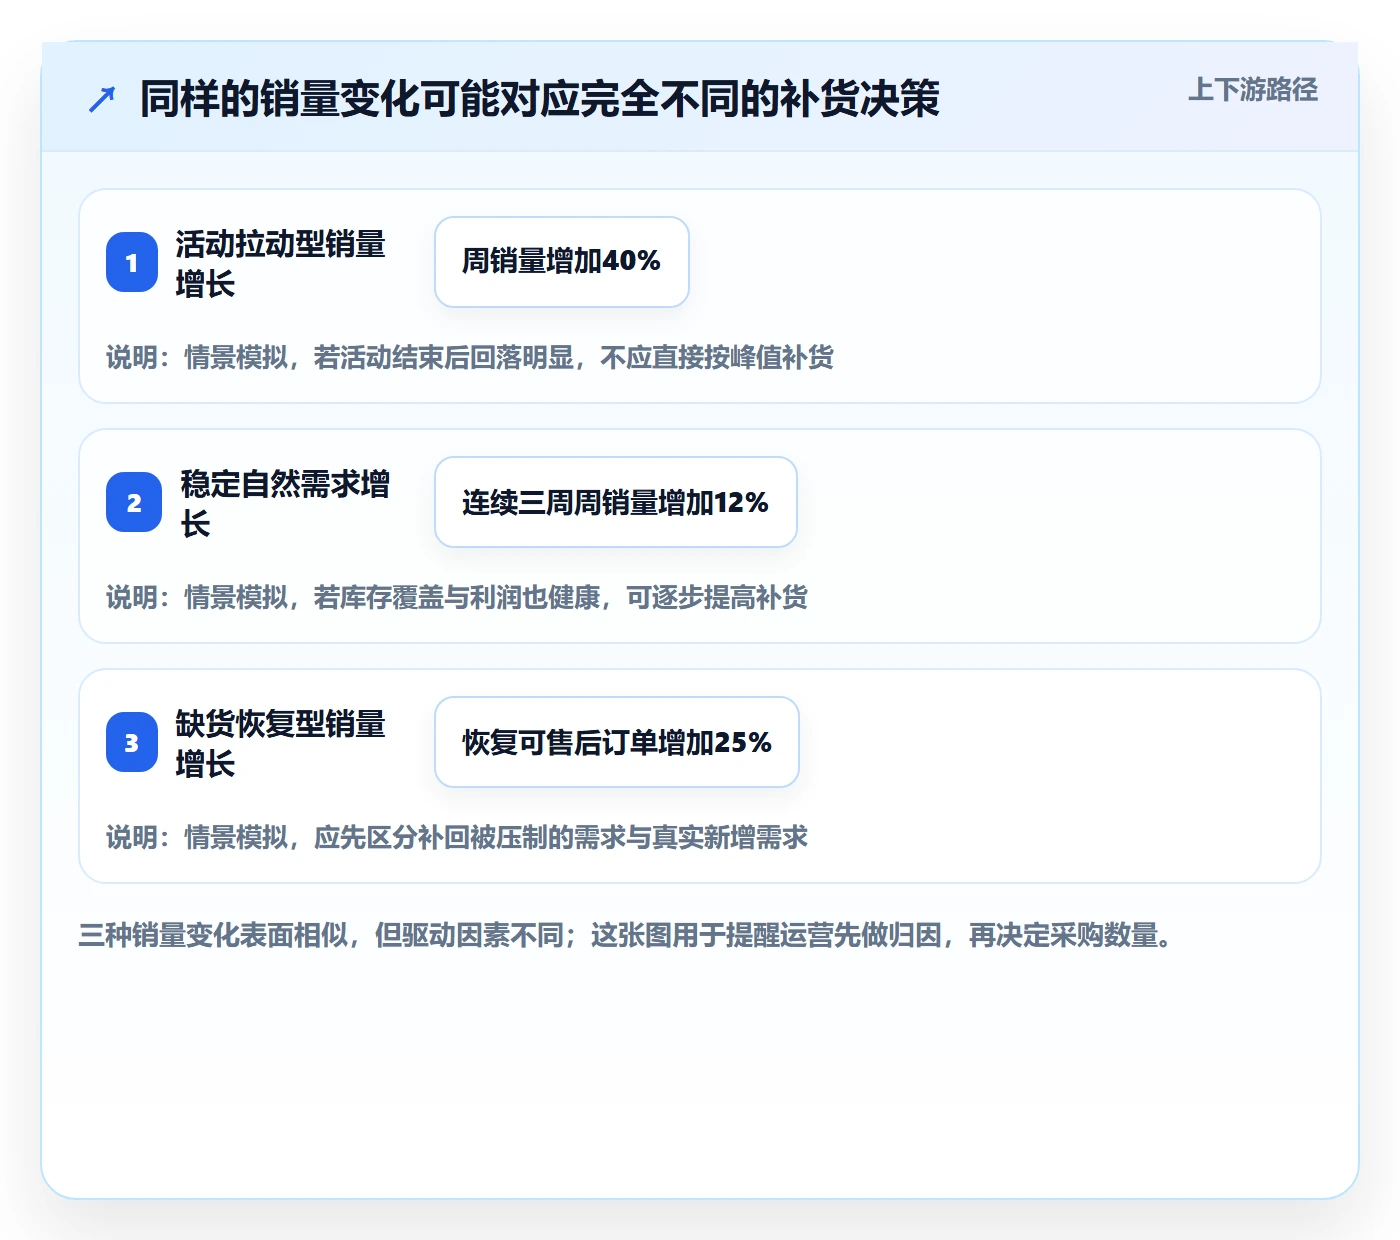The image size is (1400, 1240).
Task: Click the note about 不应直接按峰值补货
Action: click(x=470, y=357)
